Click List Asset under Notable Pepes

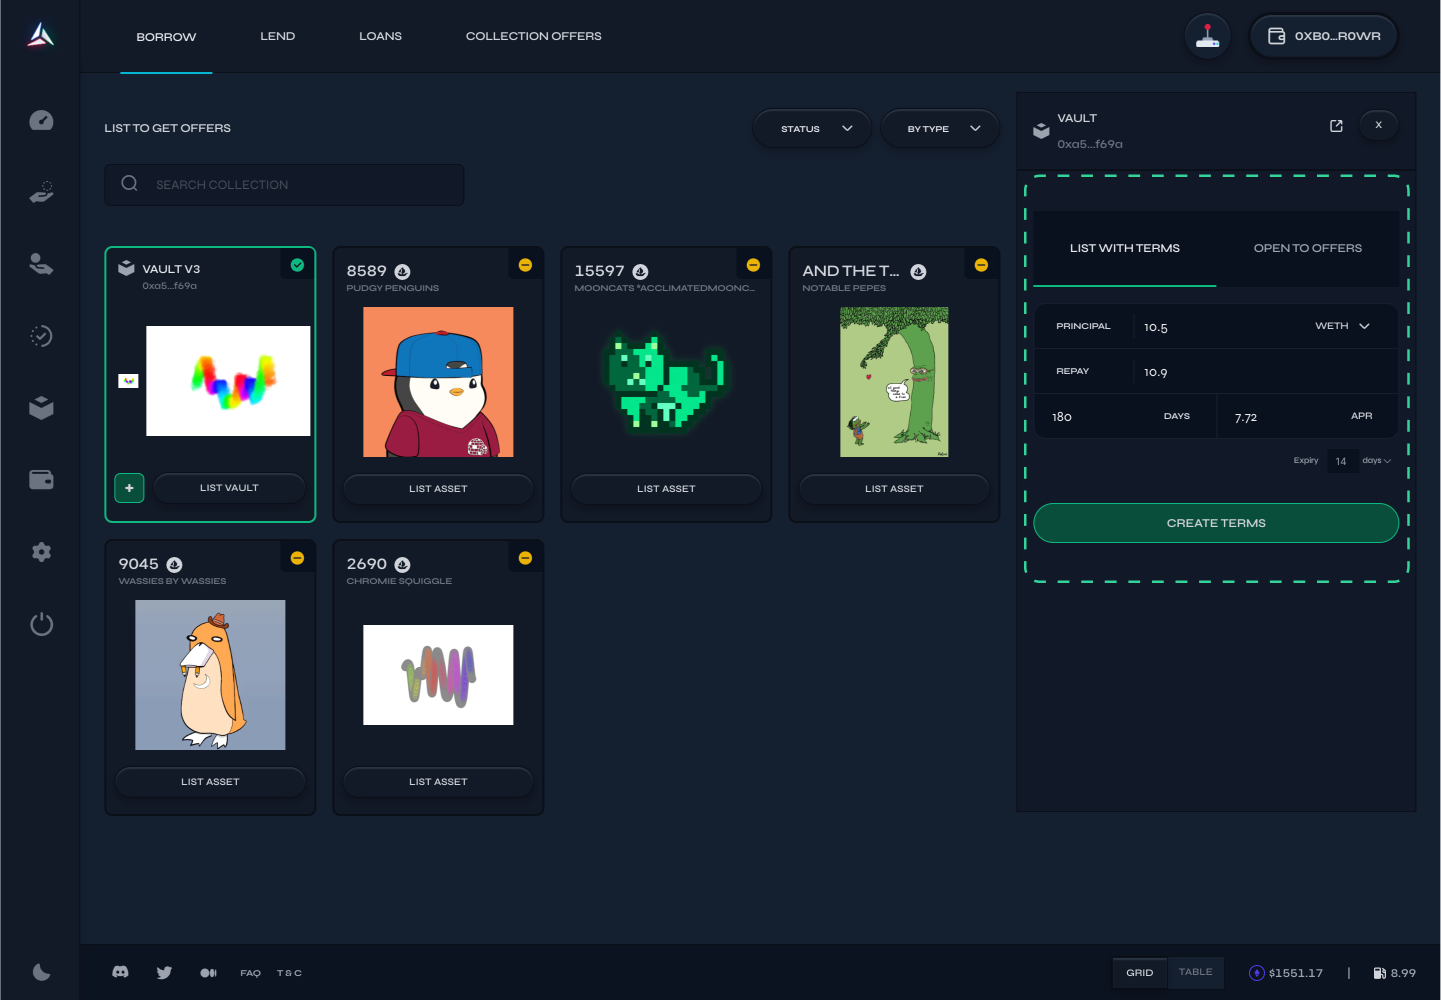point(894,489)
